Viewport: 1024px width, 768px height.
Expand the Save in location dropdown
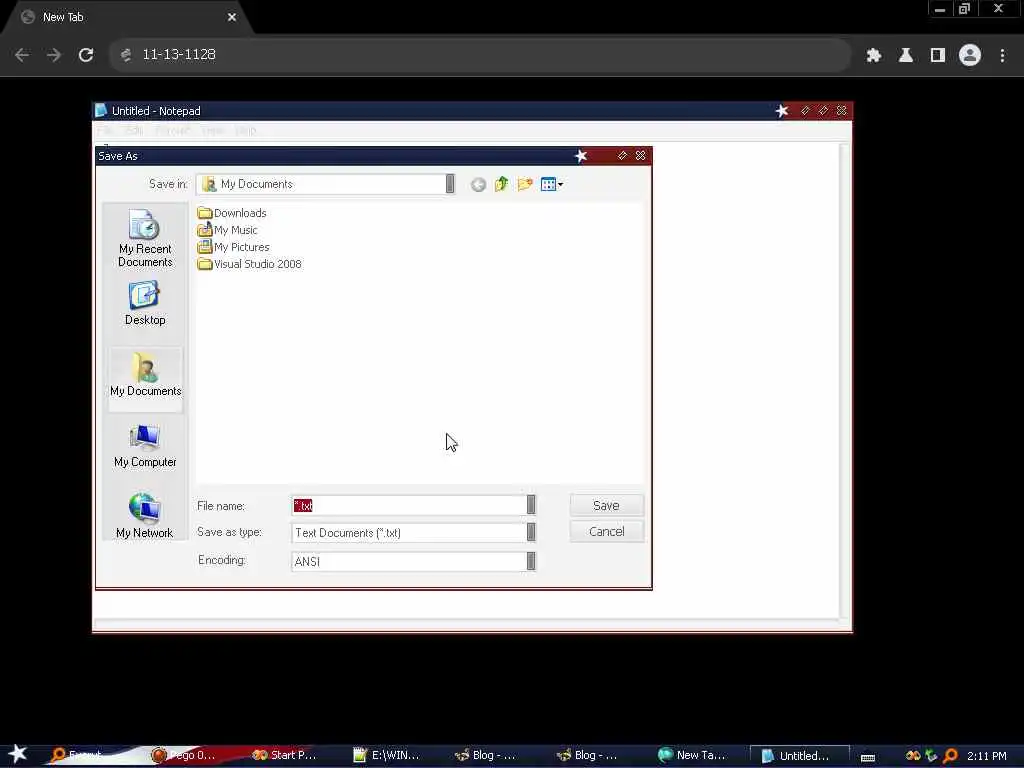tap(450, 184)
